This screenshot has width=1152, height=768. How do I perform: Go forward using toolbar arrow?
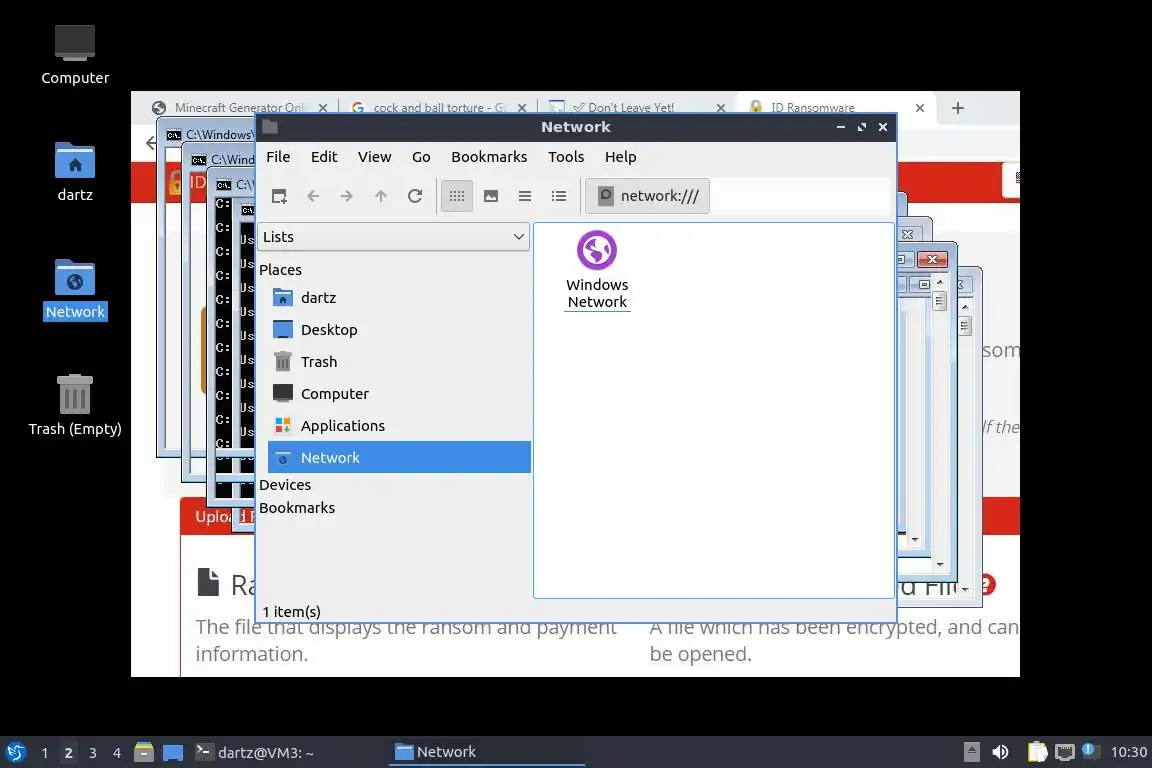point(347,196)
